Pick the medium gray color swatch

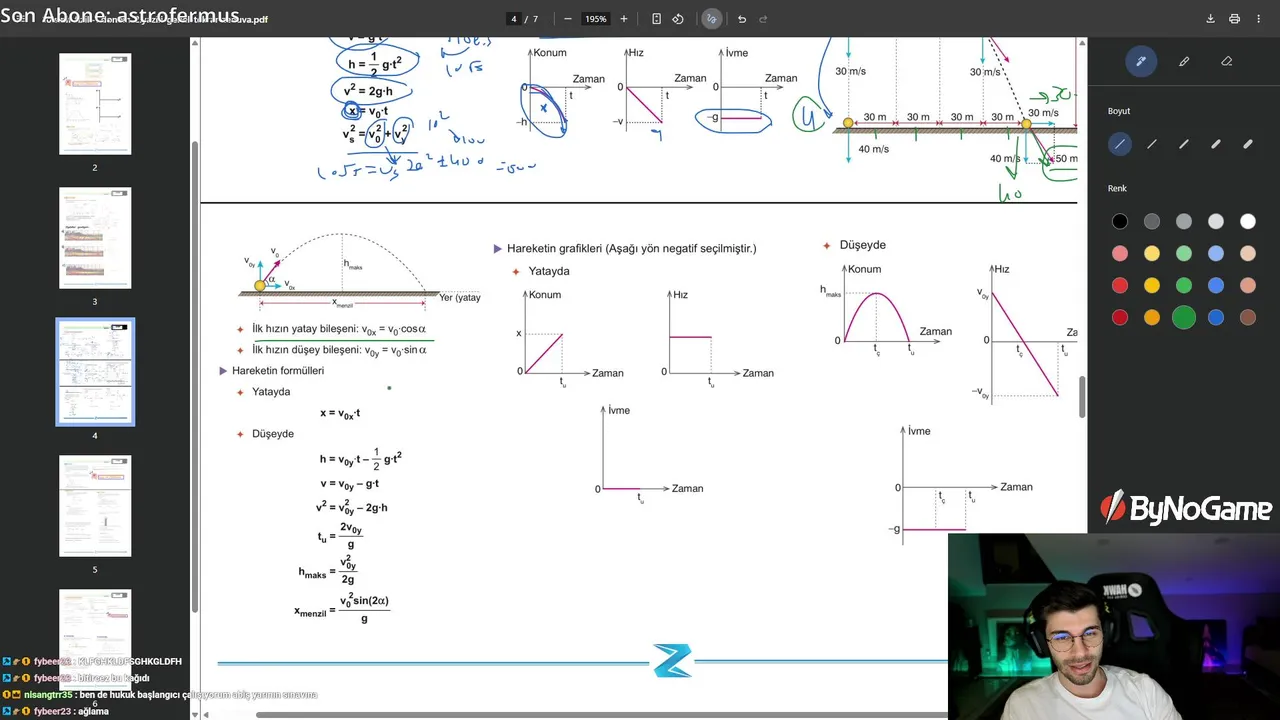point(1184,222)
